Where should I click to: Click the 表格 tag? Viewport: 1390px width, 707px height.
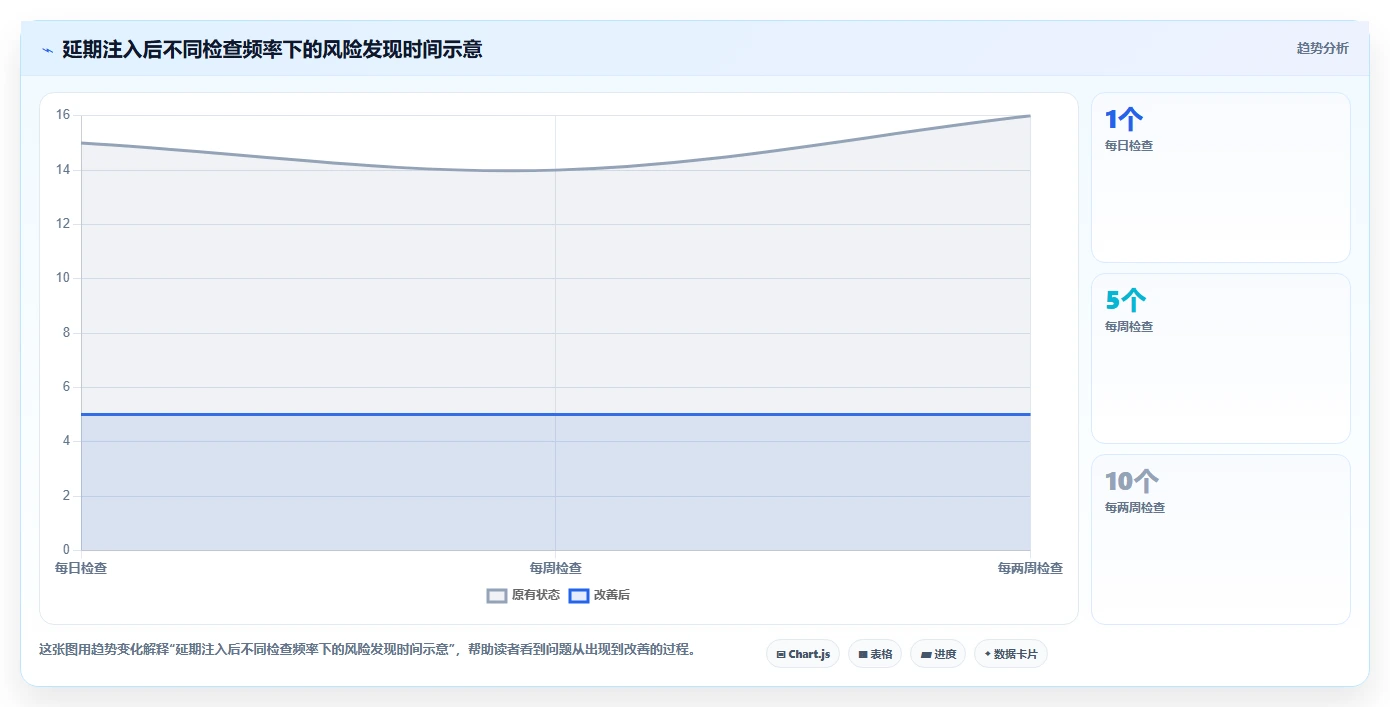pos(875,654)
